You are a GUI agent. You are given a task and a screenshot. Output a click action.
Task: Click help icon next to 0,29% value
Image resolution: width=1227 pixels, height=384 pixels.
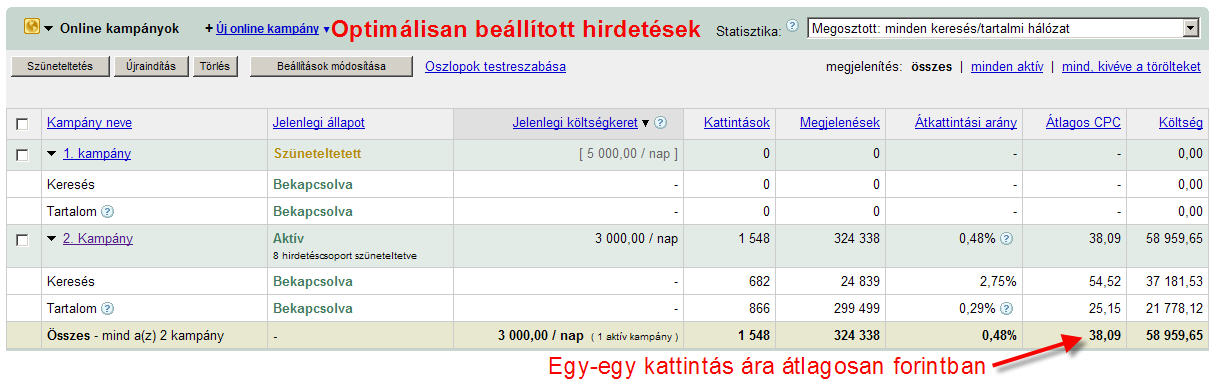(1006, 309)
